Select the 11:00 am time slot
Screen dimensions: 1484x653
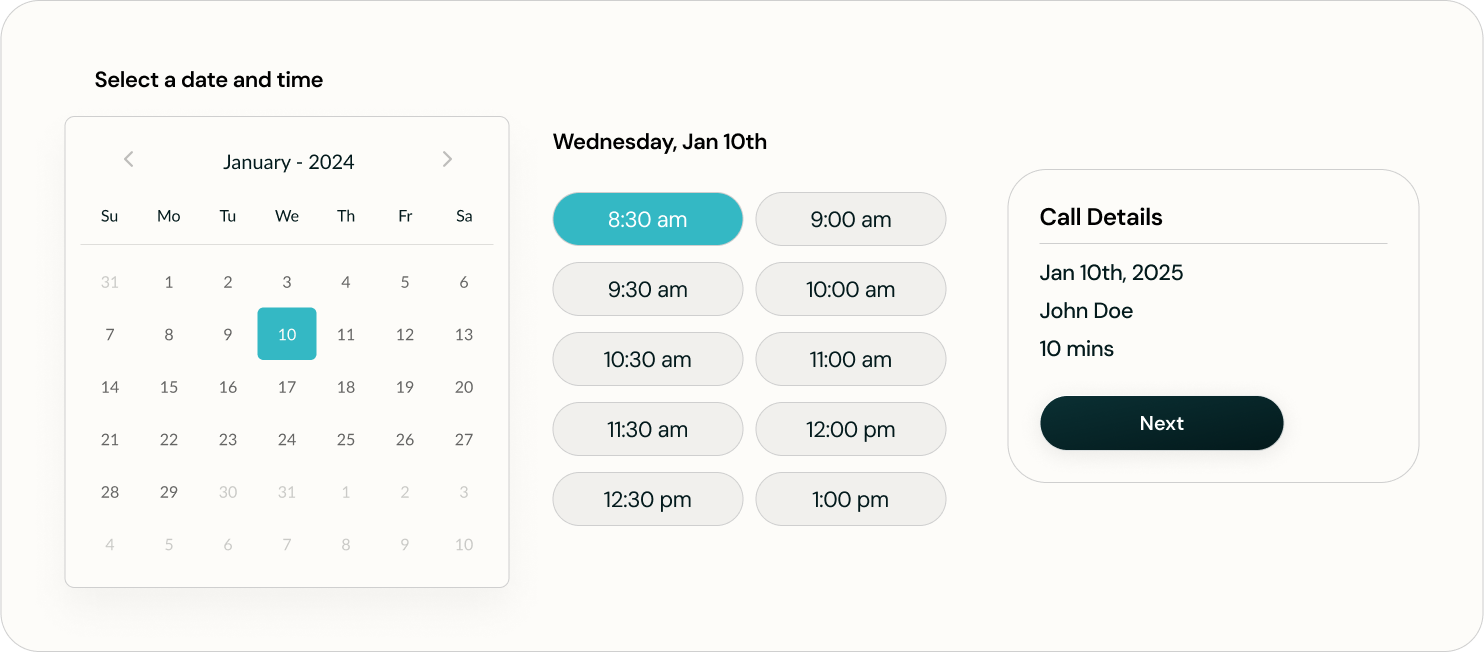(851, 359)
